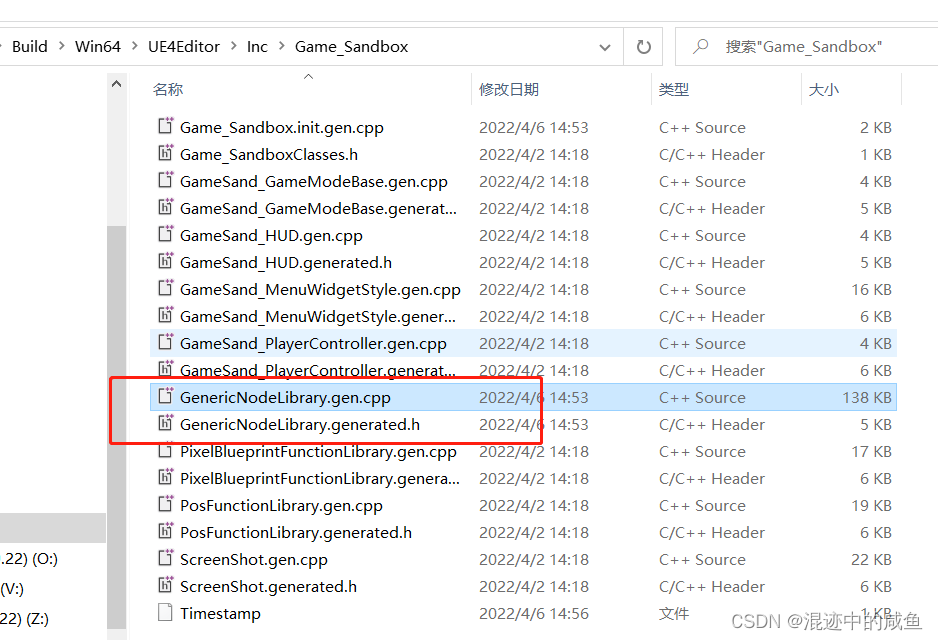Select the file PosFunctionLibrary.gen.cpp

coord(281,505)
